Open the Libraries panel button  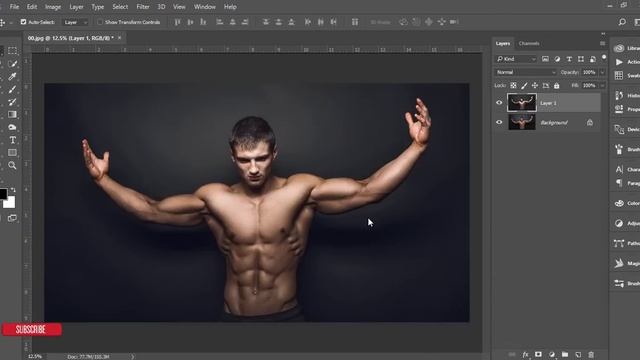[x=626, y=48]
